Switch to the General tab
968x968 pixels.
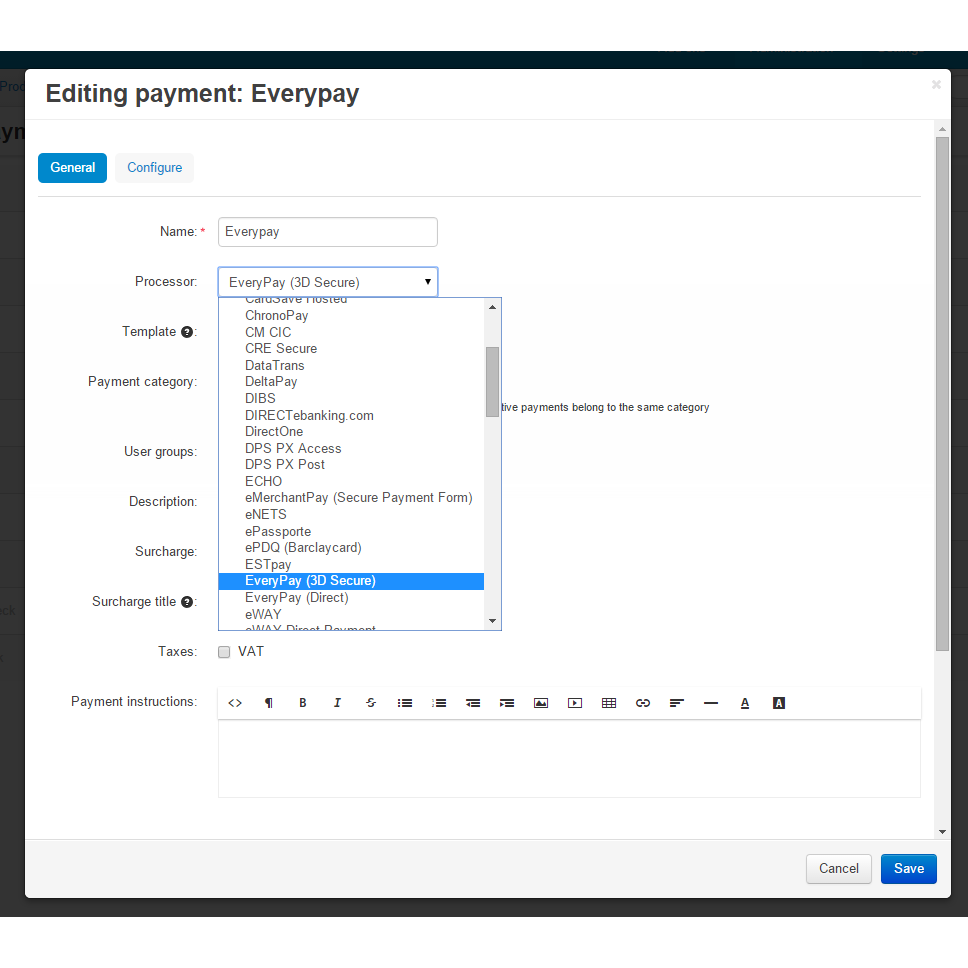coord(72,168)
